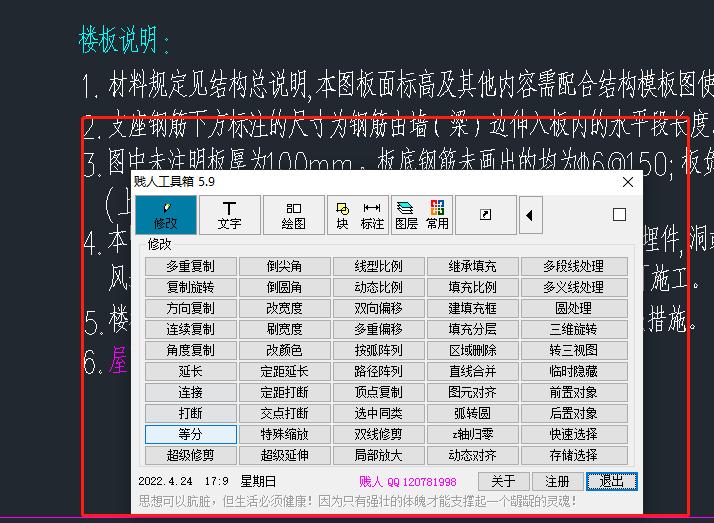Collapse the toolbar with left triangle arrow

[x=530, y=215]
